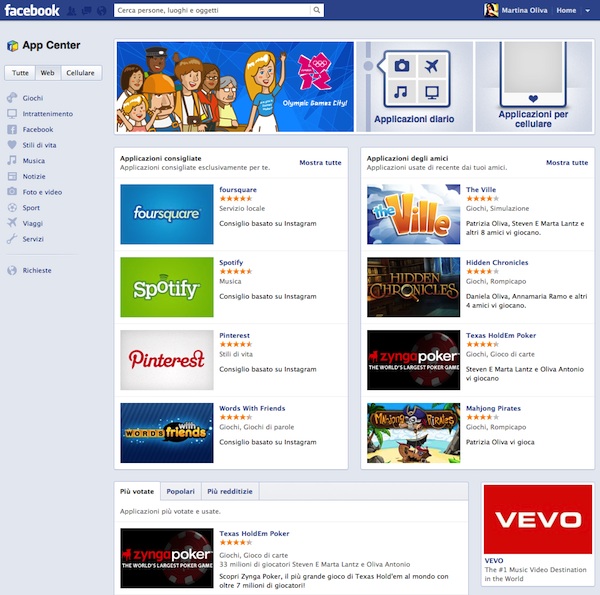Screen dimensions: 600x595
Task: Click zynga poker thumbnail in Più votate
Action: tap(167, 558)
